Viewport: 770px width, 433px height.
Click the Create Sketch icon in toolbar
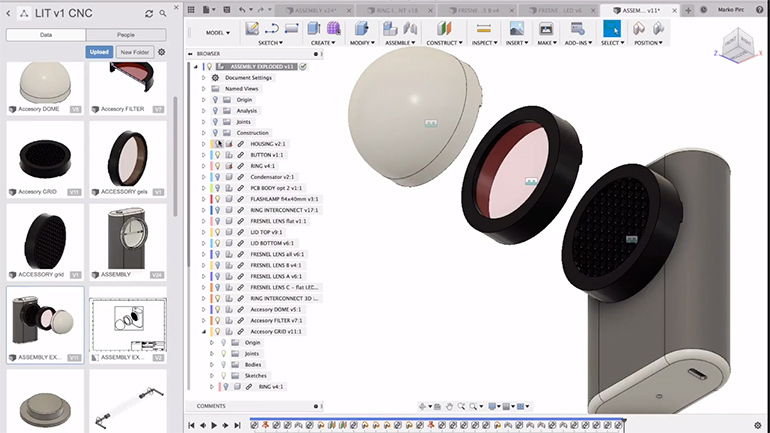point(252,28)
